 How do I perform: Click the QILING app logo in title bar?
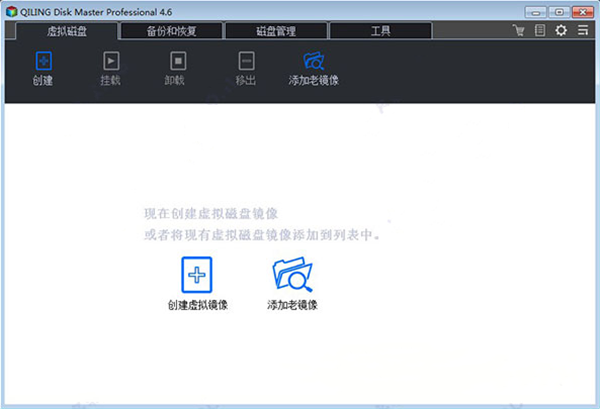click(11, 11)
